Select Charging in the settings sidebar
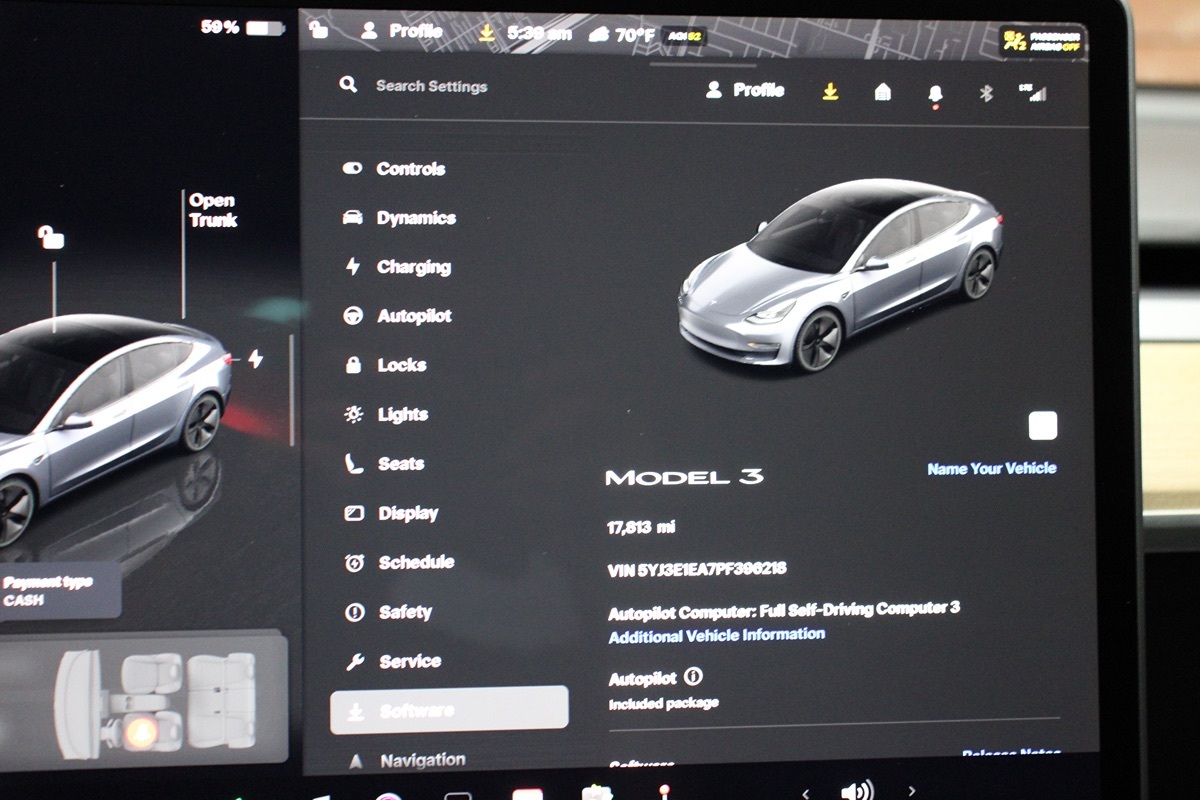 click(413, 267)
